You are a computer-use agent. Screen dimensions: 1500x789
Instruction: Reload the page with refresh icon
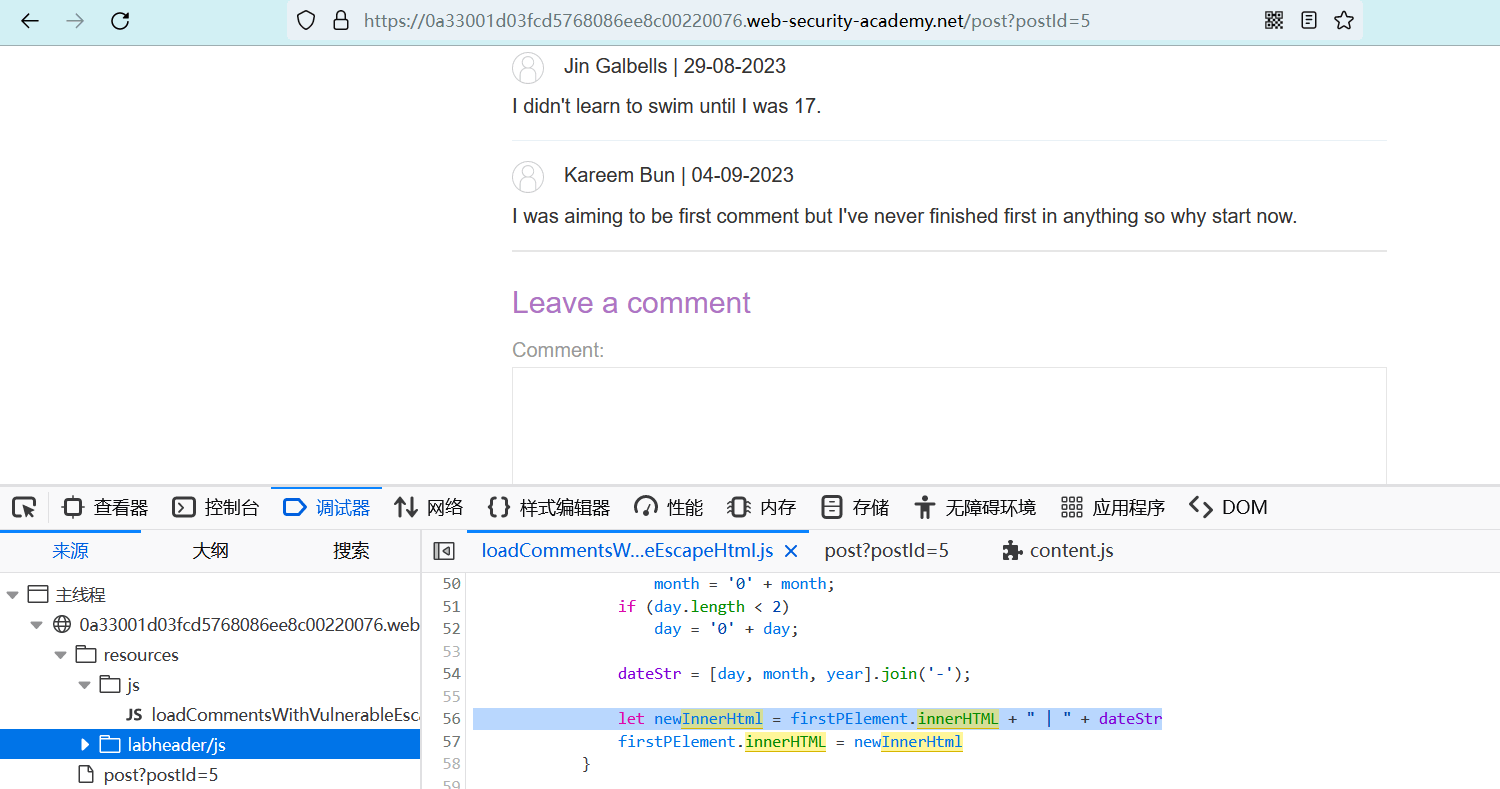point(120,20)
